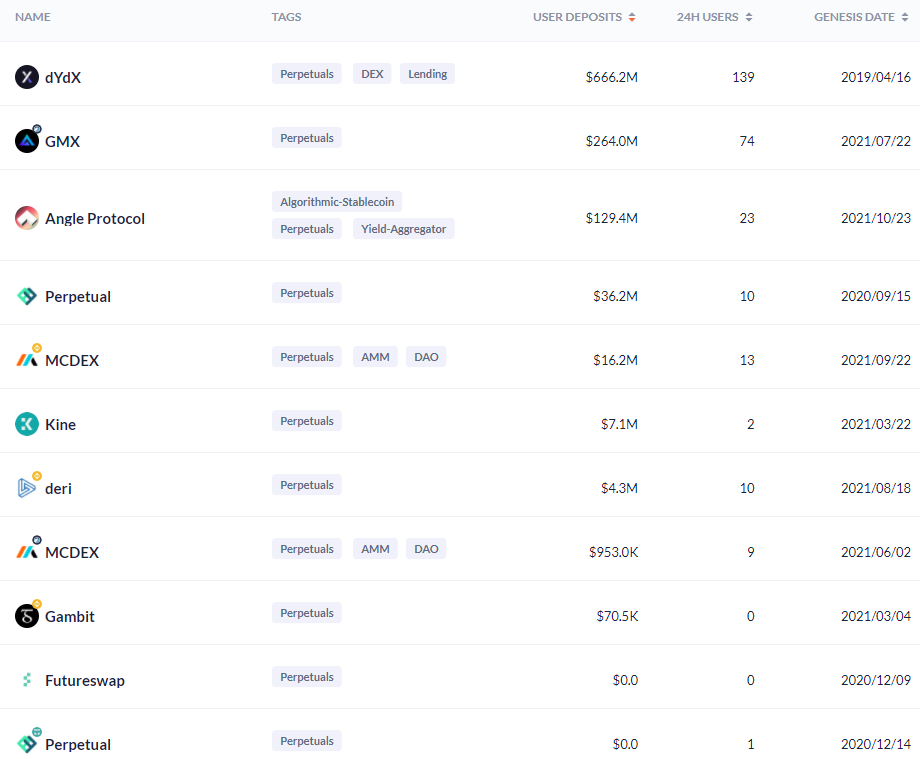Open deri via its logo icon
920x759 pixels.
coord(27,488)
